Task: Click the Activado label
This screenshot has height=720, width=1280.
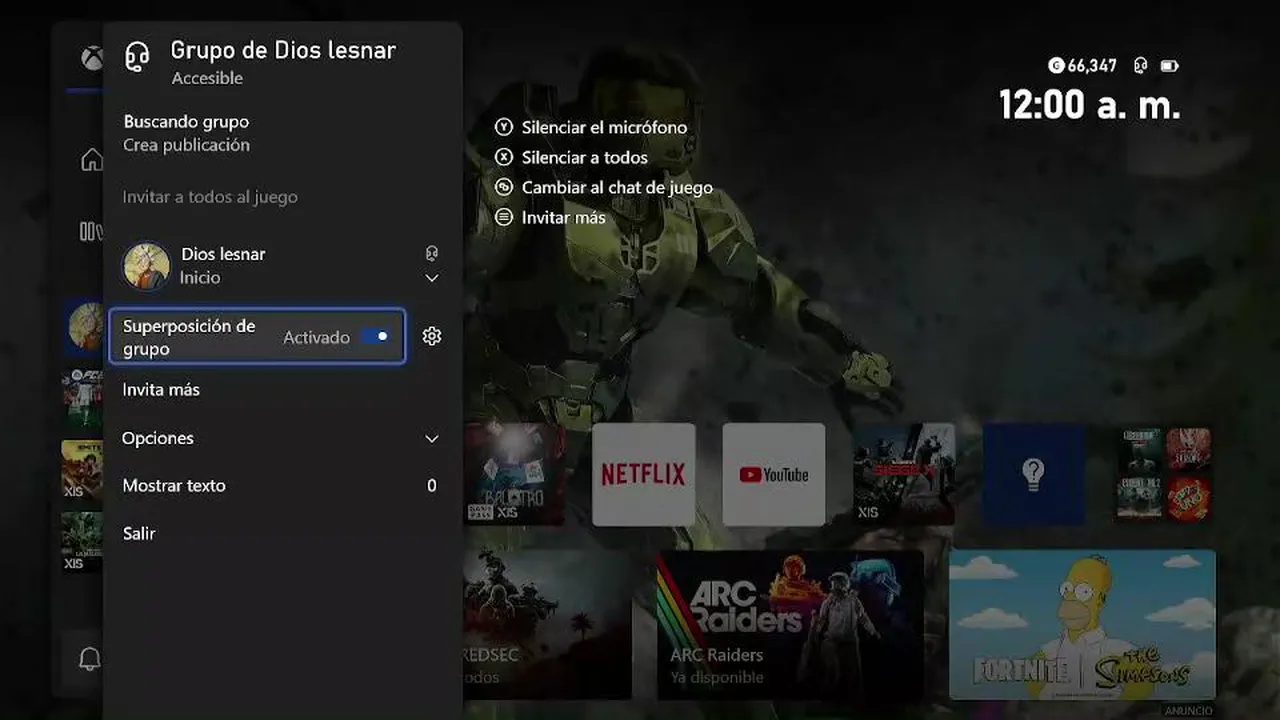Action: click(x=316, y=338)
